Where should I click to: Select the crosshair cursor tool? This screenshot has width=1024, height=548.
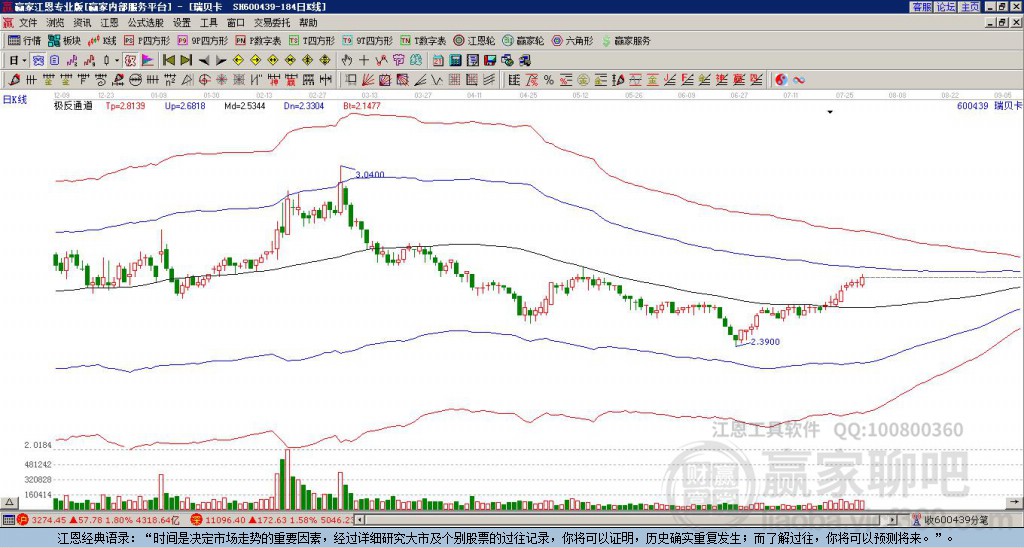364,61
